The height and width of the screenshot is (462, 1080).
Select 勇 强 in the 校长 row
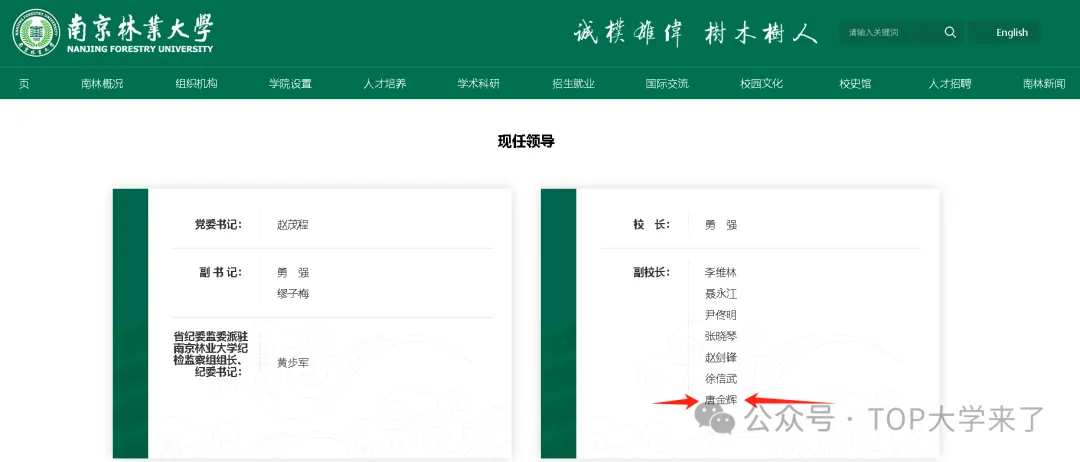[x=720, y=224]
